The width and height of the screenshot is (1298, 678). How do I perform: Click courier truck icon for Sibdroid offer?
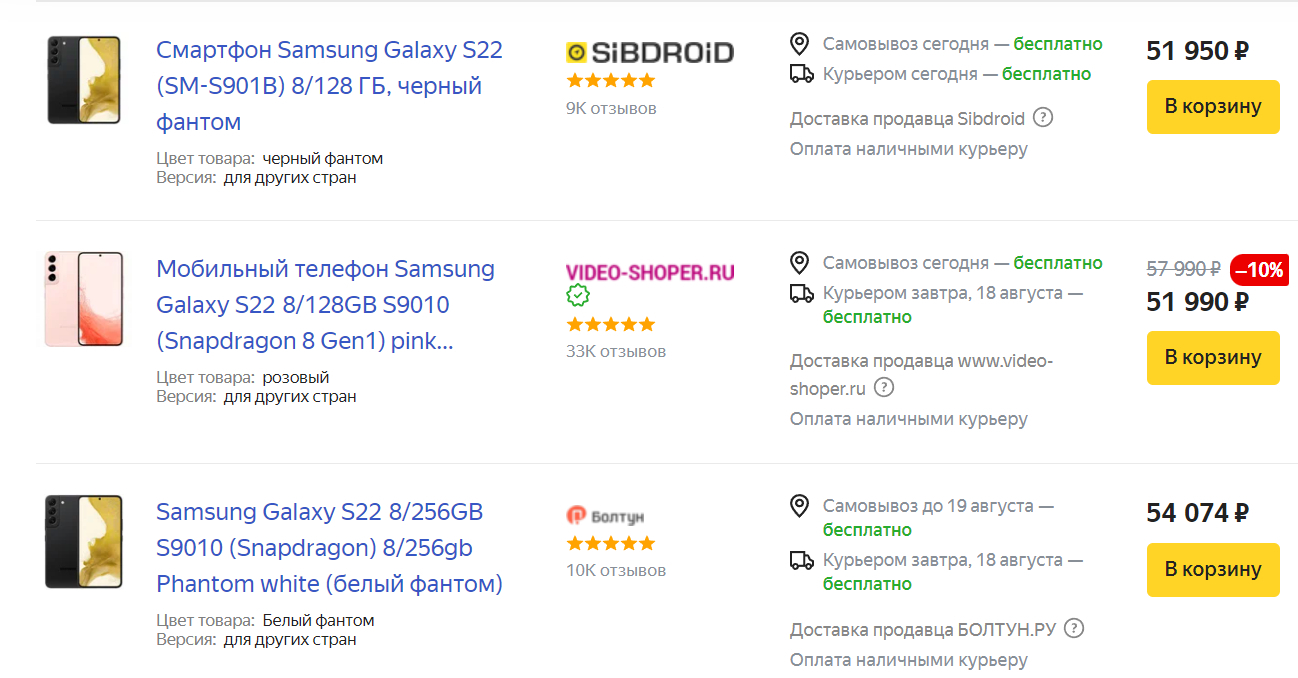point(801,73)
